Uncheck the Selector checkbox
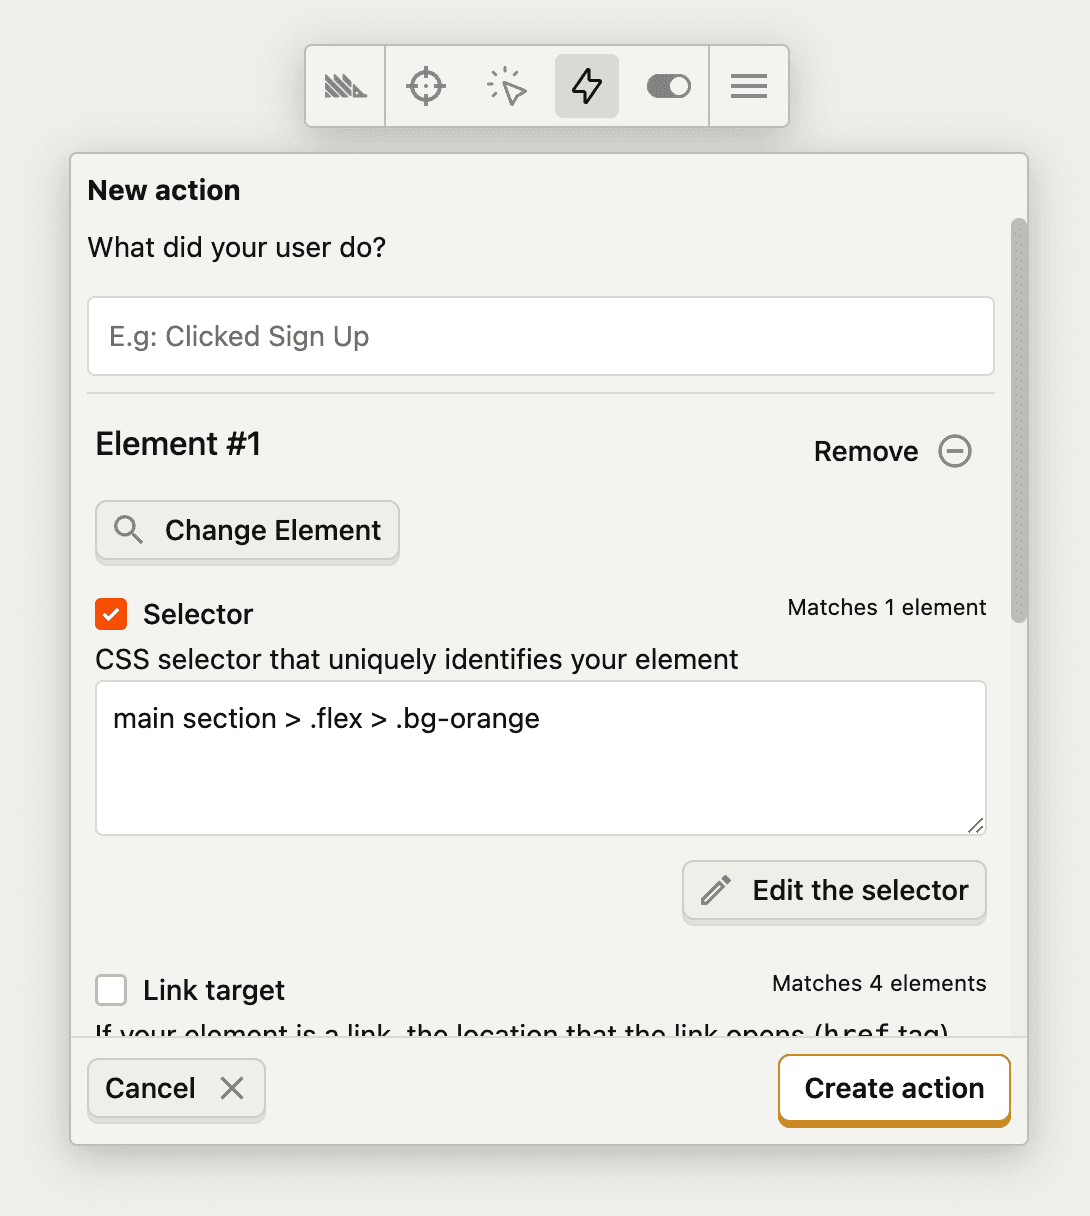Screen dimensions: 1090x1216 (x=111, y=614)
